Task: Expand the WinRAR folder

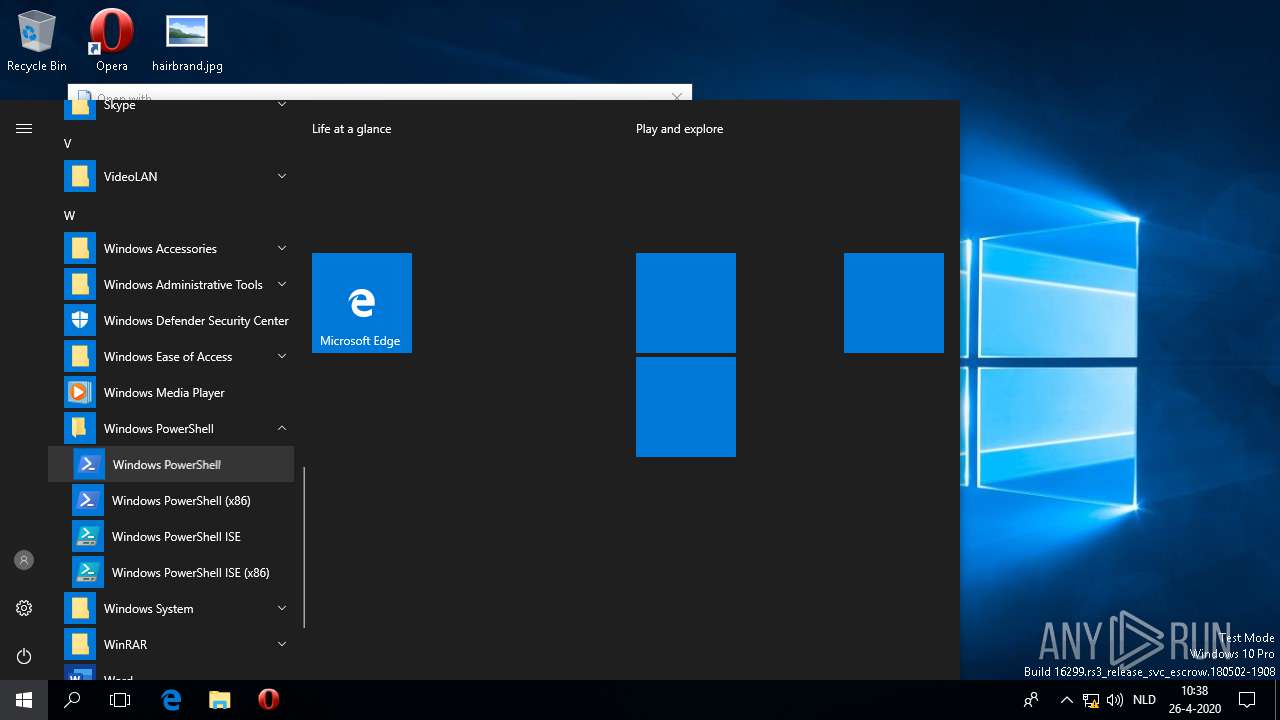Action: point(171,645)
